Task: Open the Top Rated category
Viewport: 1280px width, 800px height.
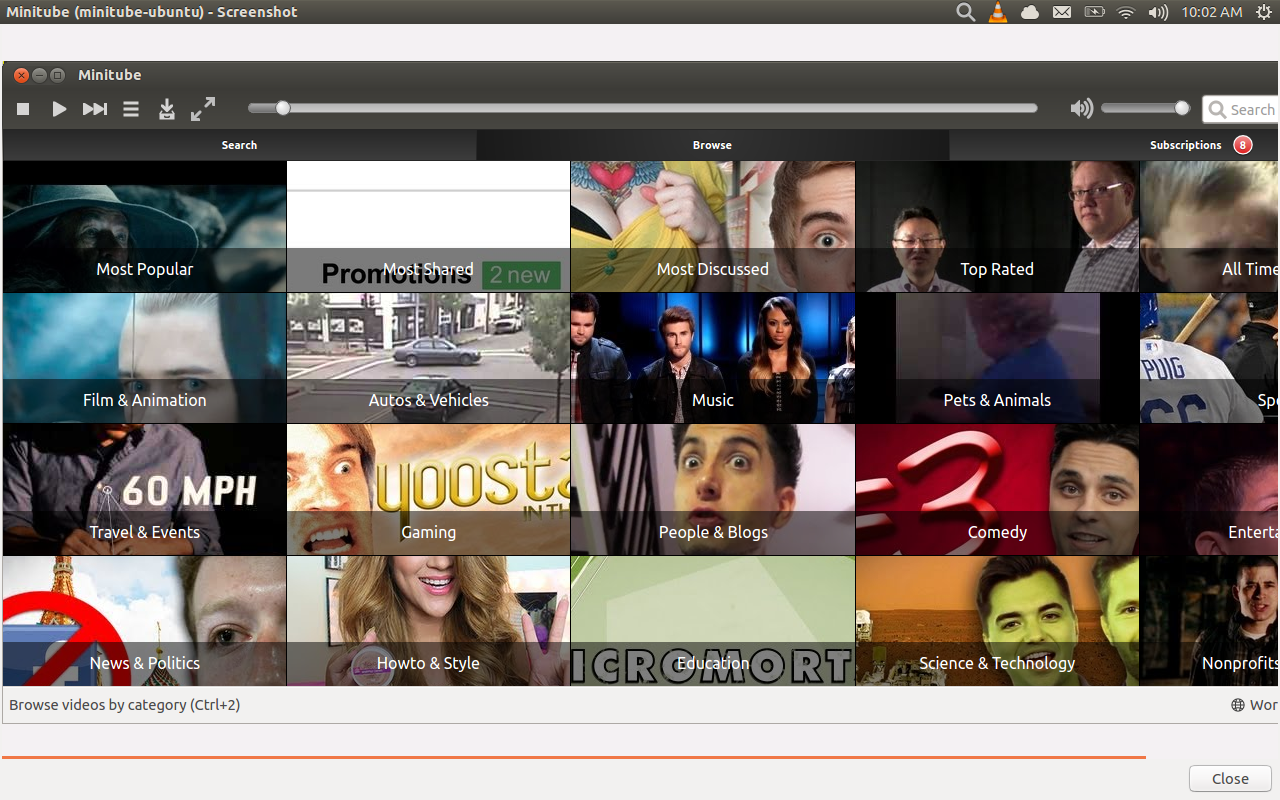Action: 997,227
